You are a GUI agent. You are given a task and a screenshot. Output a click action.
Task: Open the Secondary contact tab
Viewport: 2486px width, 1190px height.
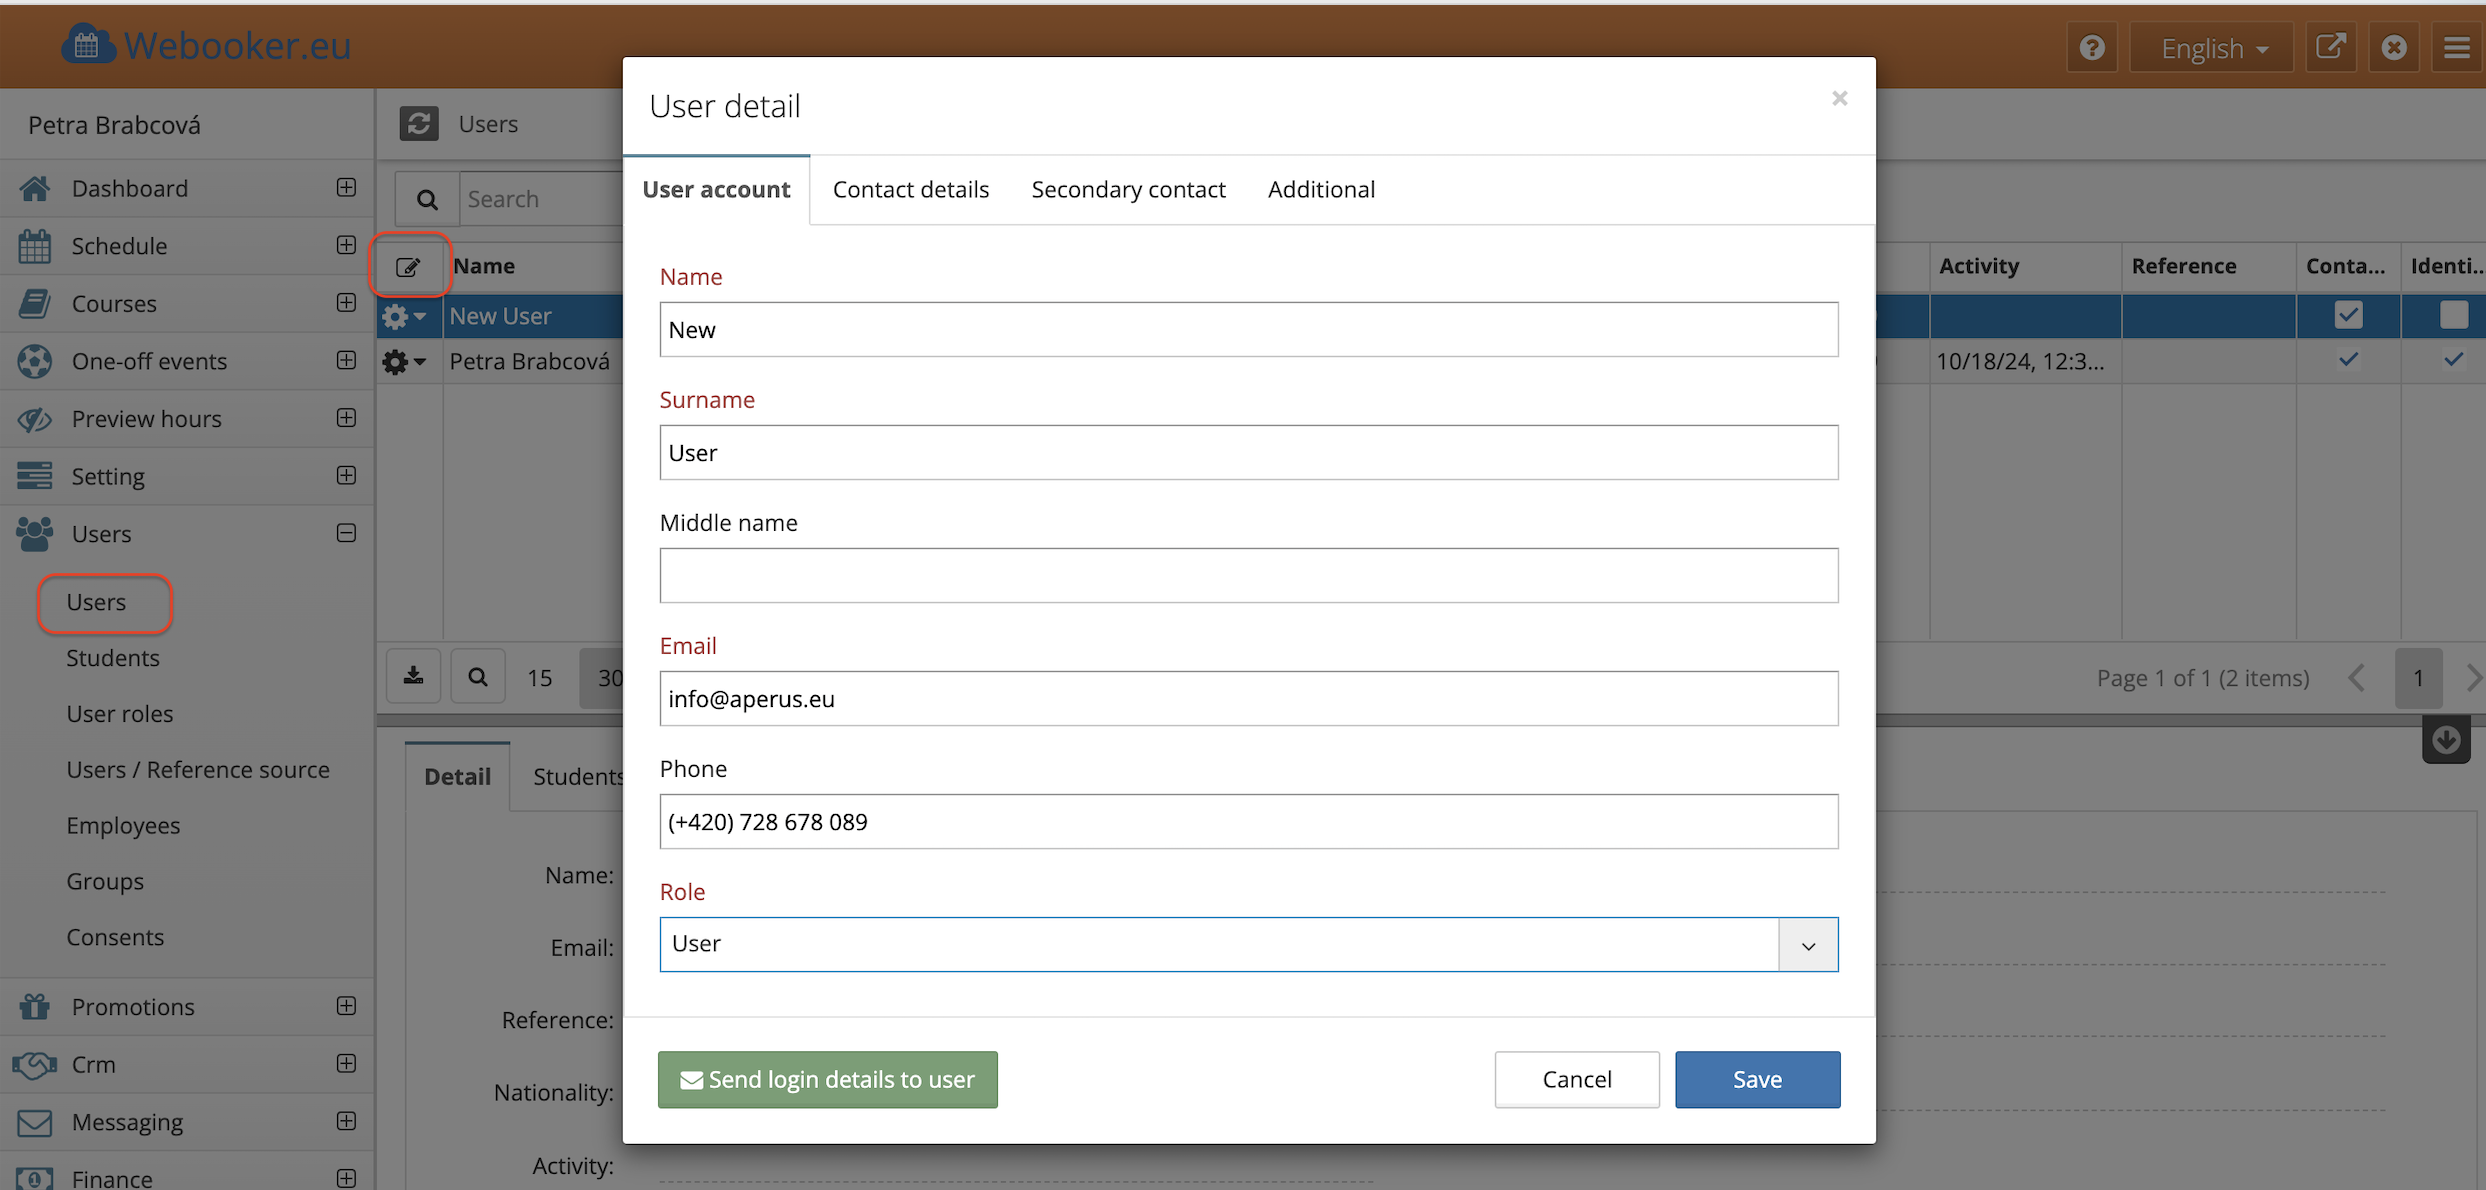click(x=1128, y=189)
